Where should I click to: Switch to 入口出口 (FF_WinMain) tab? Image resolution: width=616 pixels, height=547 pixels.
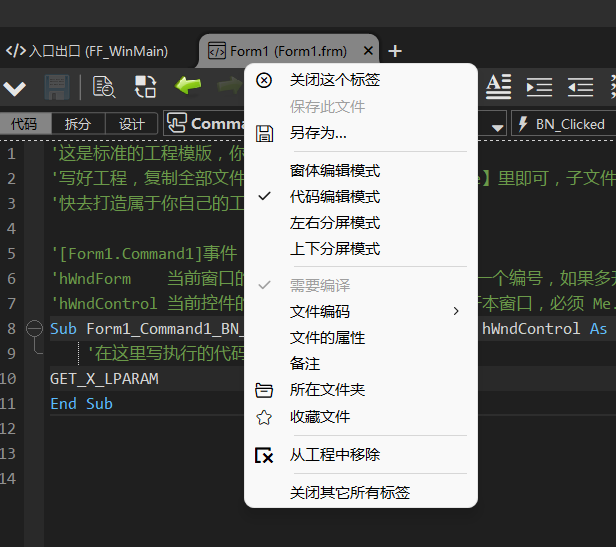click(90, 51)
